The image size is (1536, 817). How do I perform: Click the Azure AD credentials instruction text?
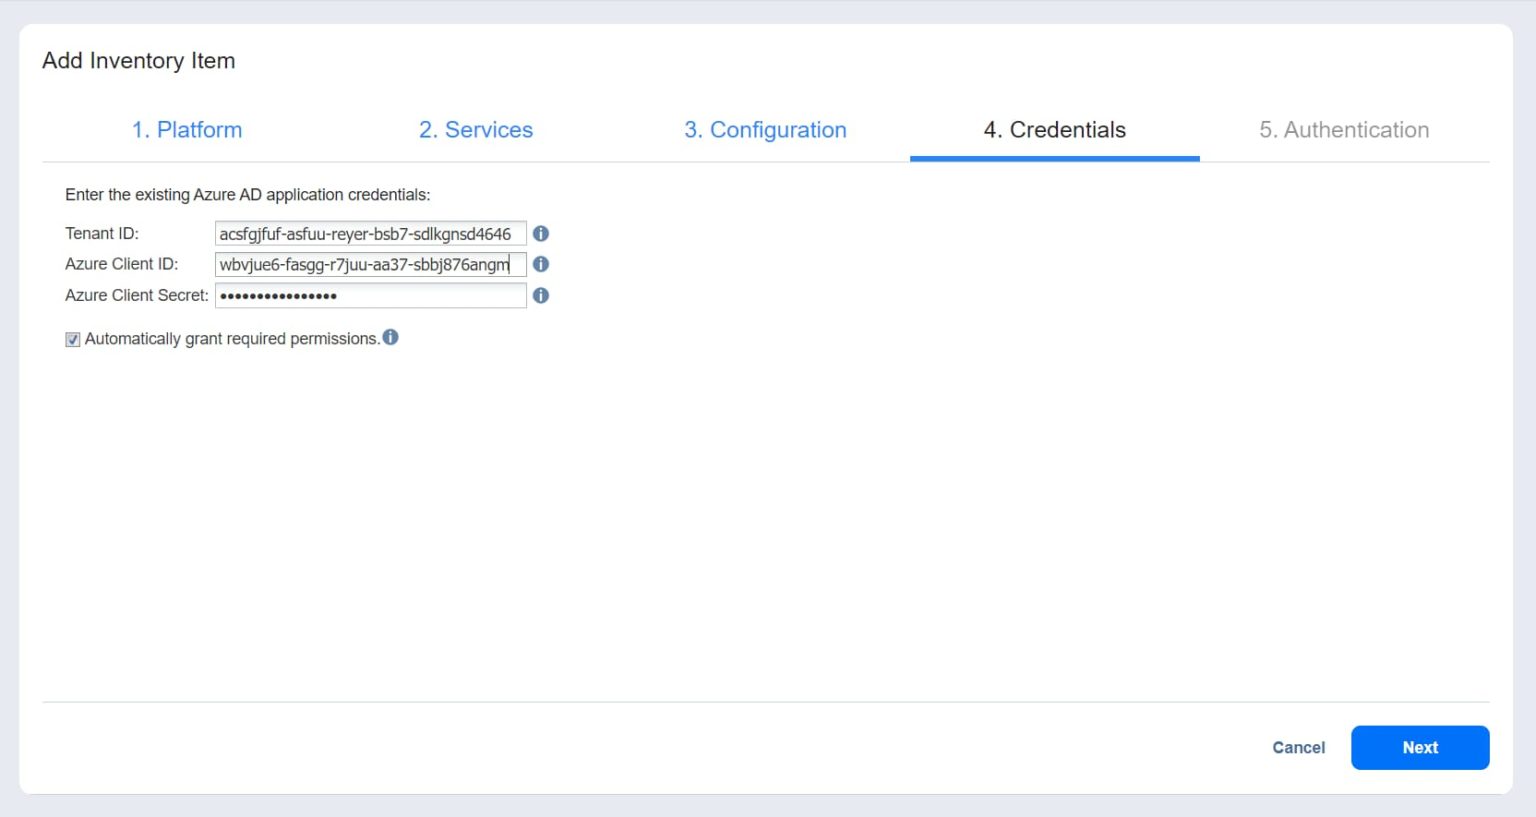(249, 194)
